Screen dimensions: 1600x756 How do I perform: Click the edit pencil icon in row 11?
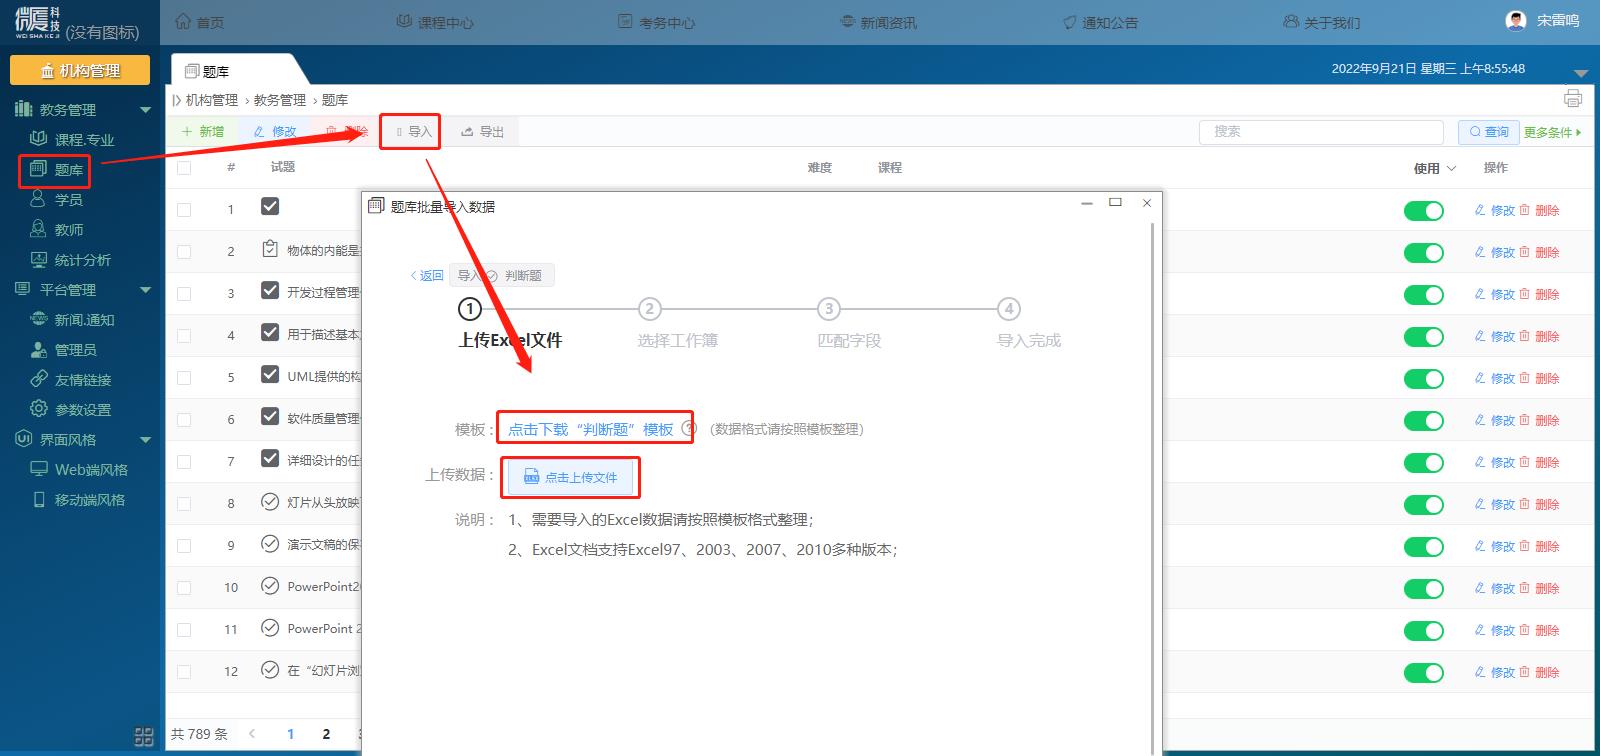tap(1480, 630)
